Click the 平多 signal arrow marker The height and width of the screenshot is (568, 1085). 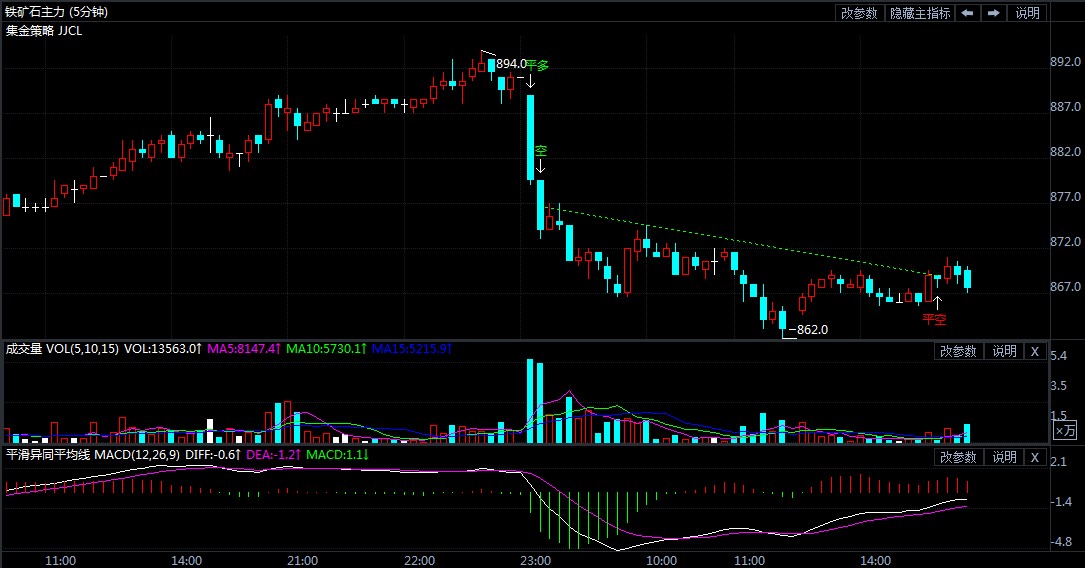[531, 80]
